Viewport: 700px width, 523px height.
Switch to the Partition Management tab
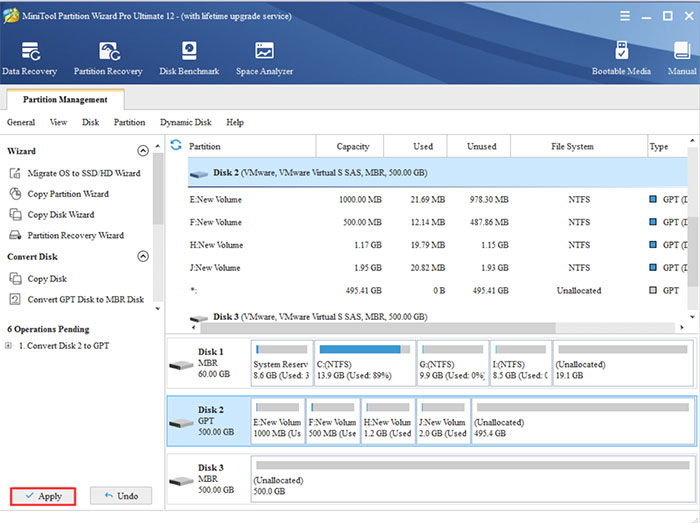click(65, 99)
